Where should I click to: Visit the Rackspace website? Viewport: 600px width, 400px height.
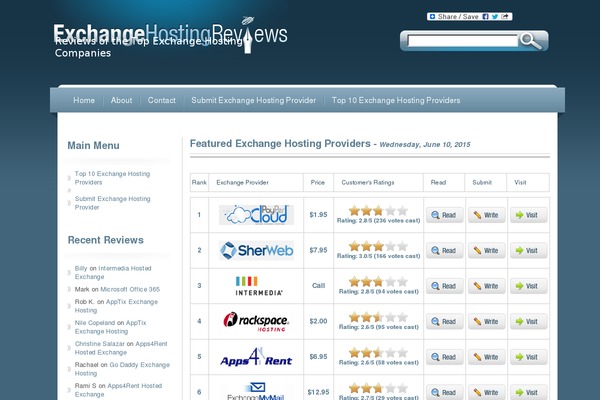coord(528,322)
